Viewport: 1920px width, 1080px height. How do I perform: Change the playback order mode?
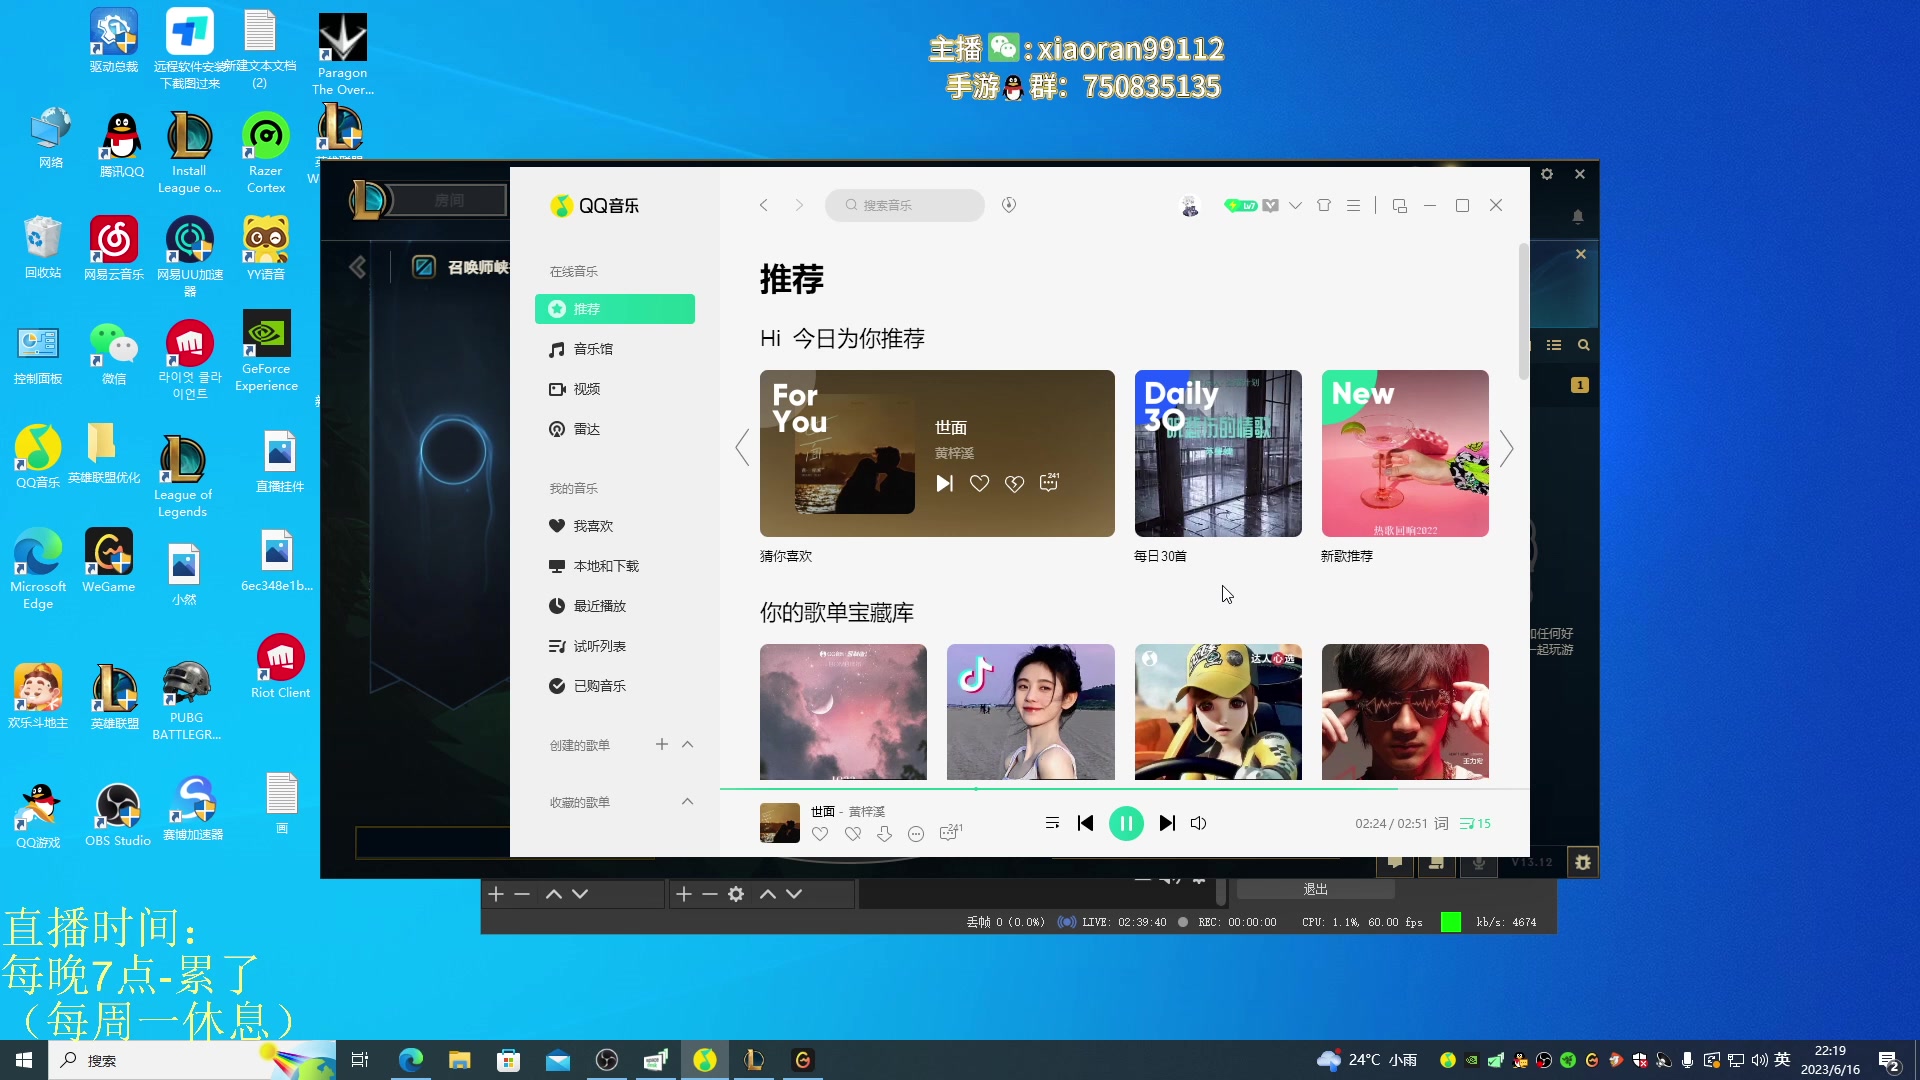click(x=1052, y=823)
